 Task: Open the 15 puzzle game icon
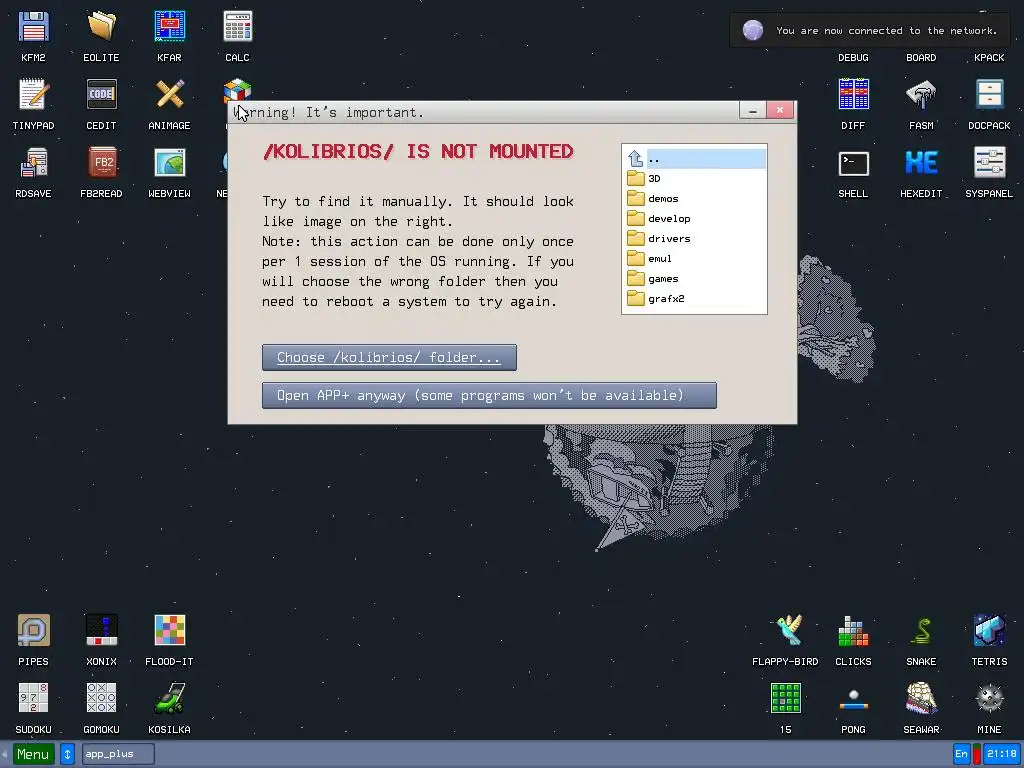pyautogui.click(x=786, y=698)
